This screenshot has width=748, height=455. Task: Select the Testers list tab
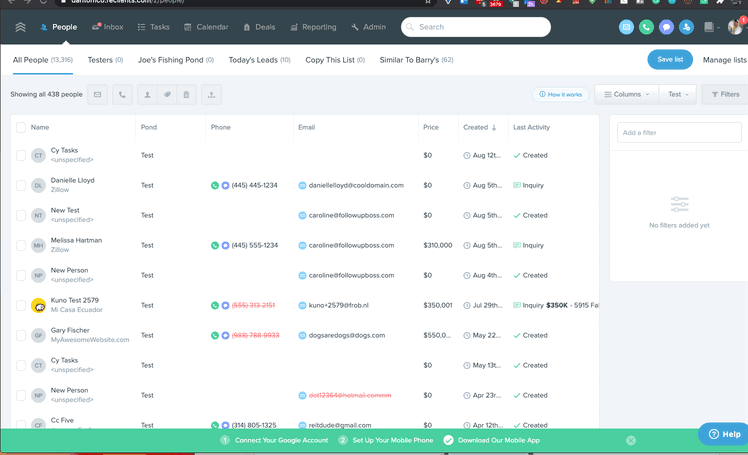click(x=105, y=60)
